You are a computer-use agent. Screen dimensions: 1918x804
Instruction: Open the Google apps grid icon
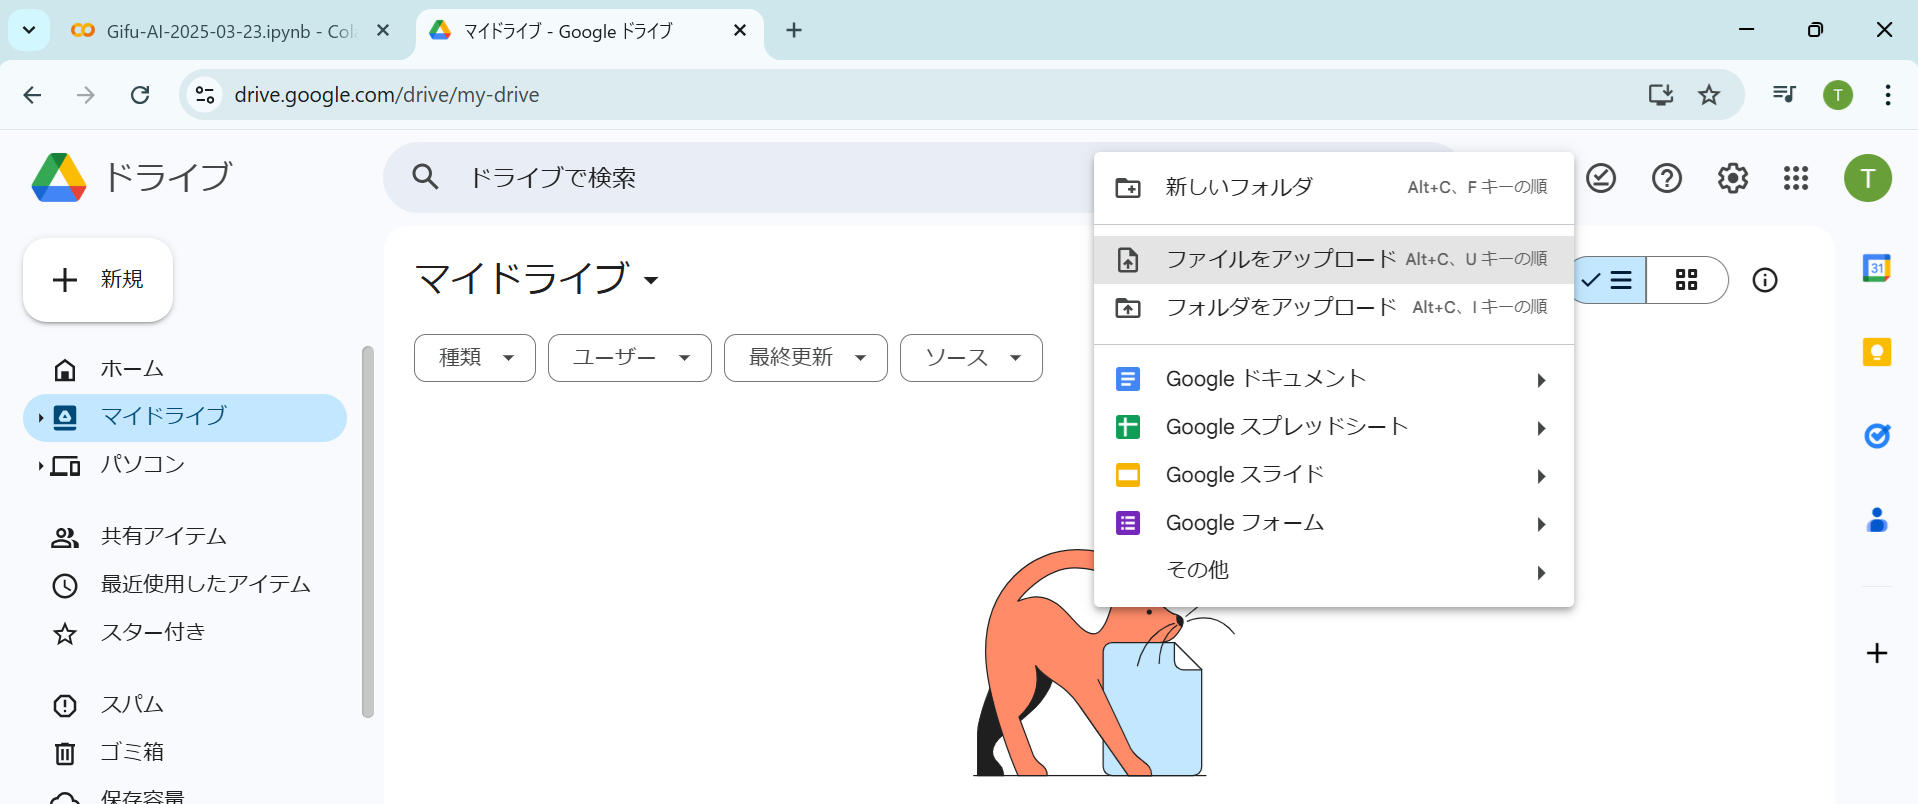1796,178
